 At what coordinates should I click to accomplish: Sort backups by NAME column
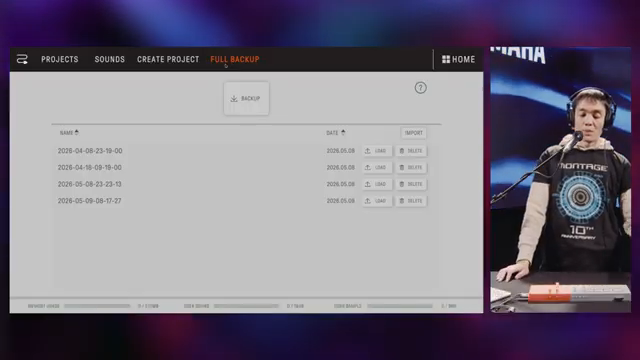tap(69, 133)
